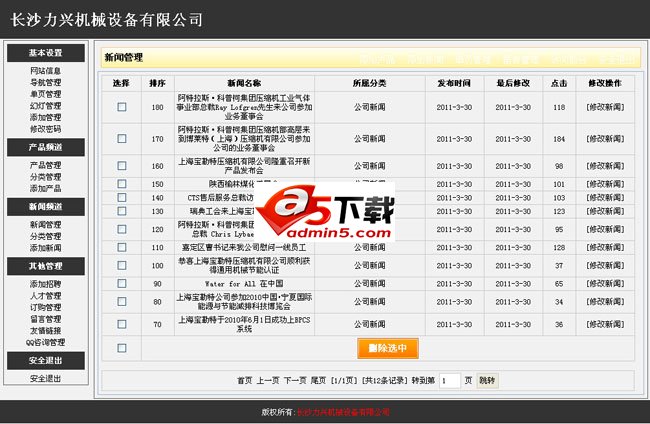
Task: Click the 产品频道 section header
Action: click(x=46, y=147)
